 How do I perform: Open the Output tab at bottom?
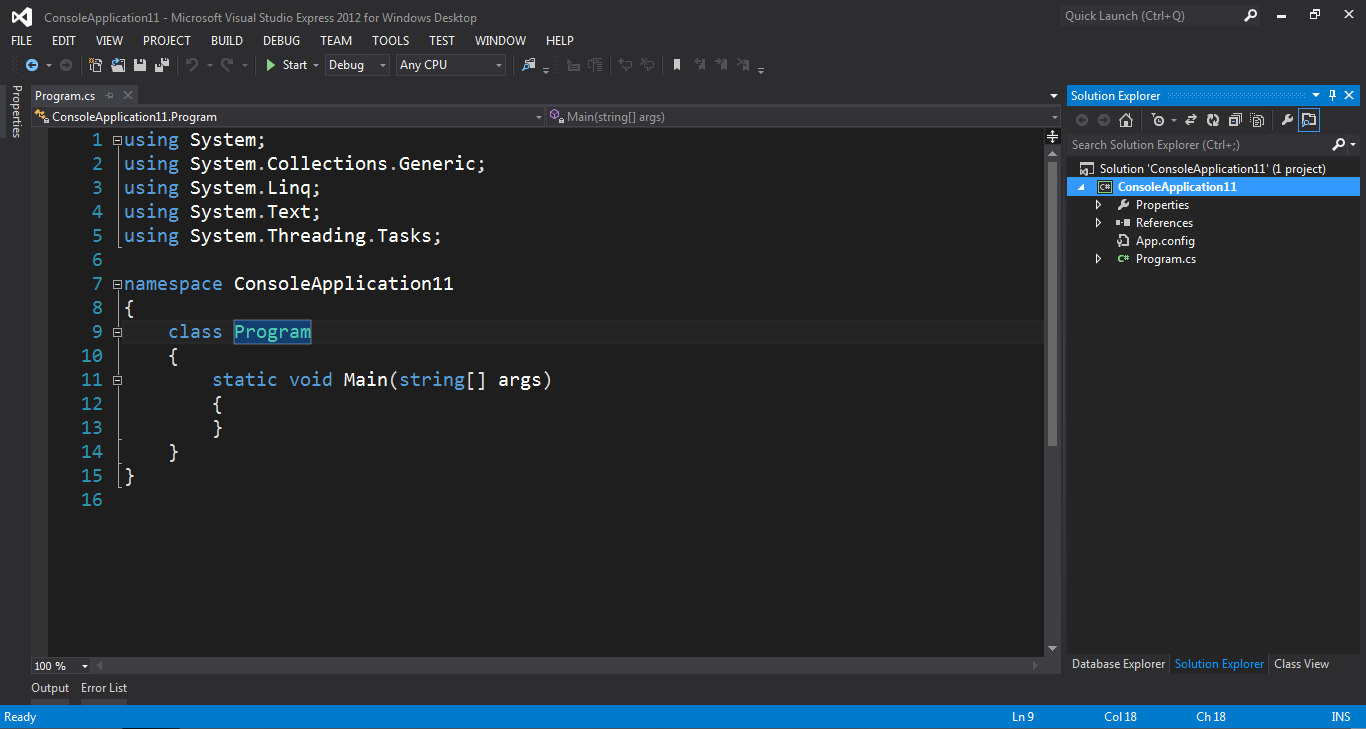50,688
